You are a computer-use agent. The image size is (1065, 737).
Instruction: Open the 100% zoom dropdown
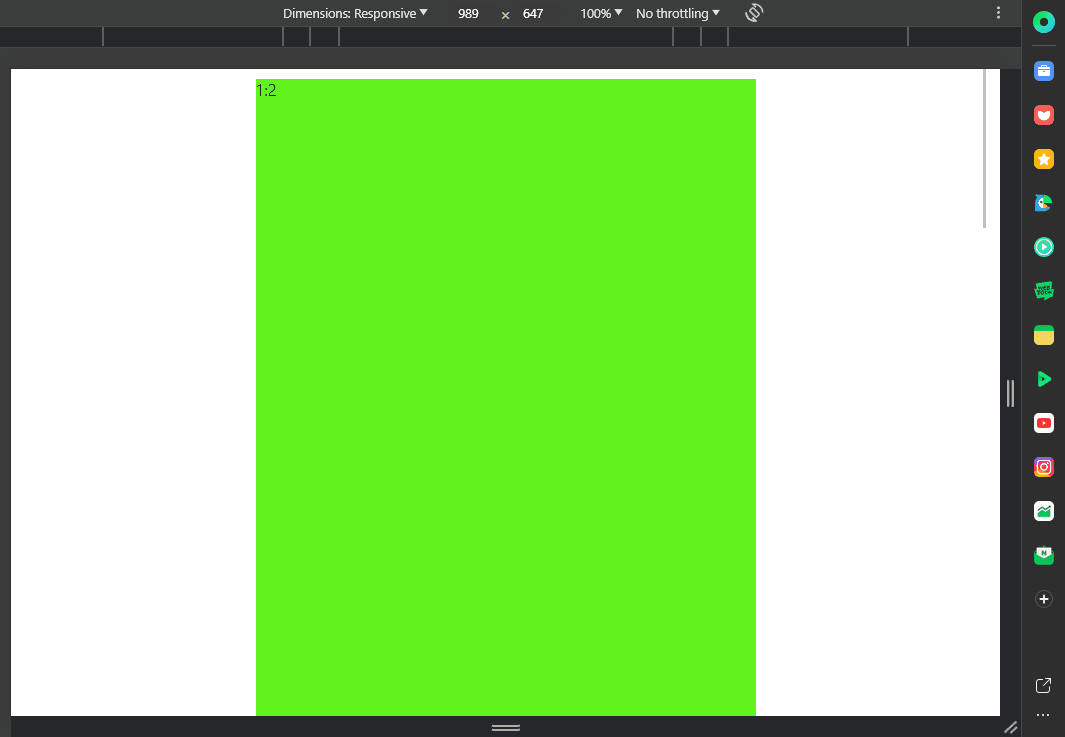click(x=601, y=14)
